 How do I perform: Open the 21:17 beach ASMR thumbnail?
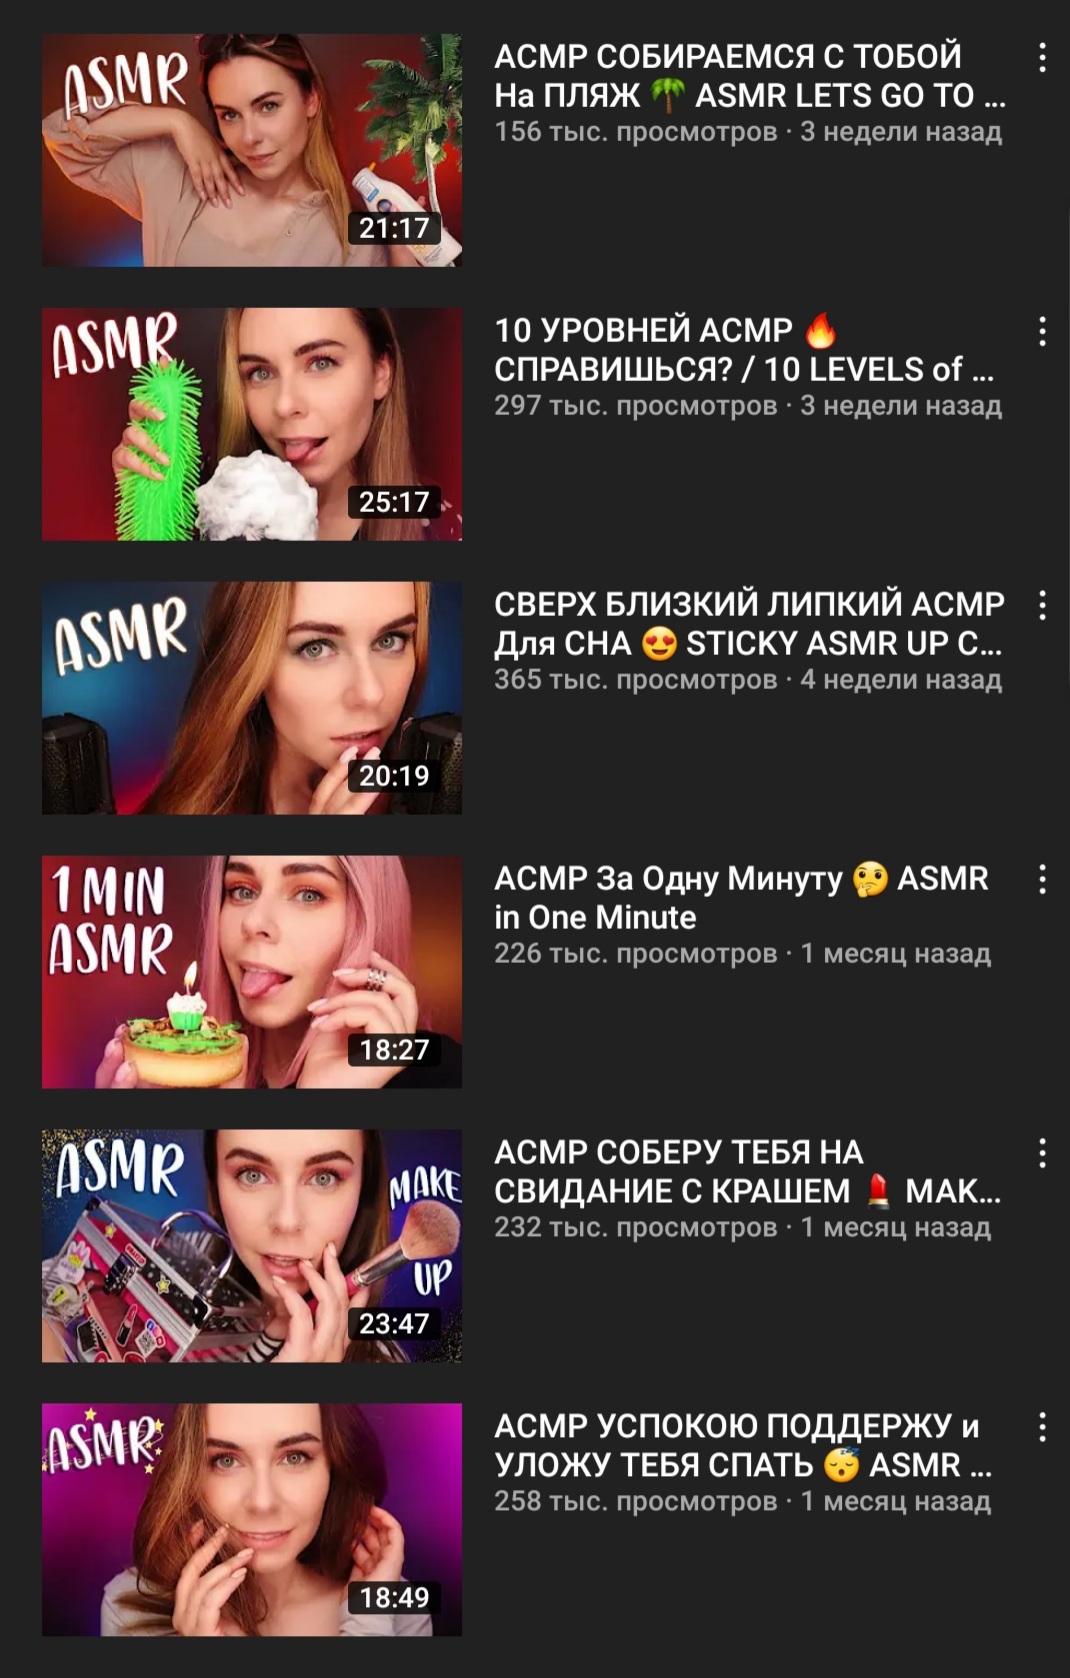click(252, 150)
